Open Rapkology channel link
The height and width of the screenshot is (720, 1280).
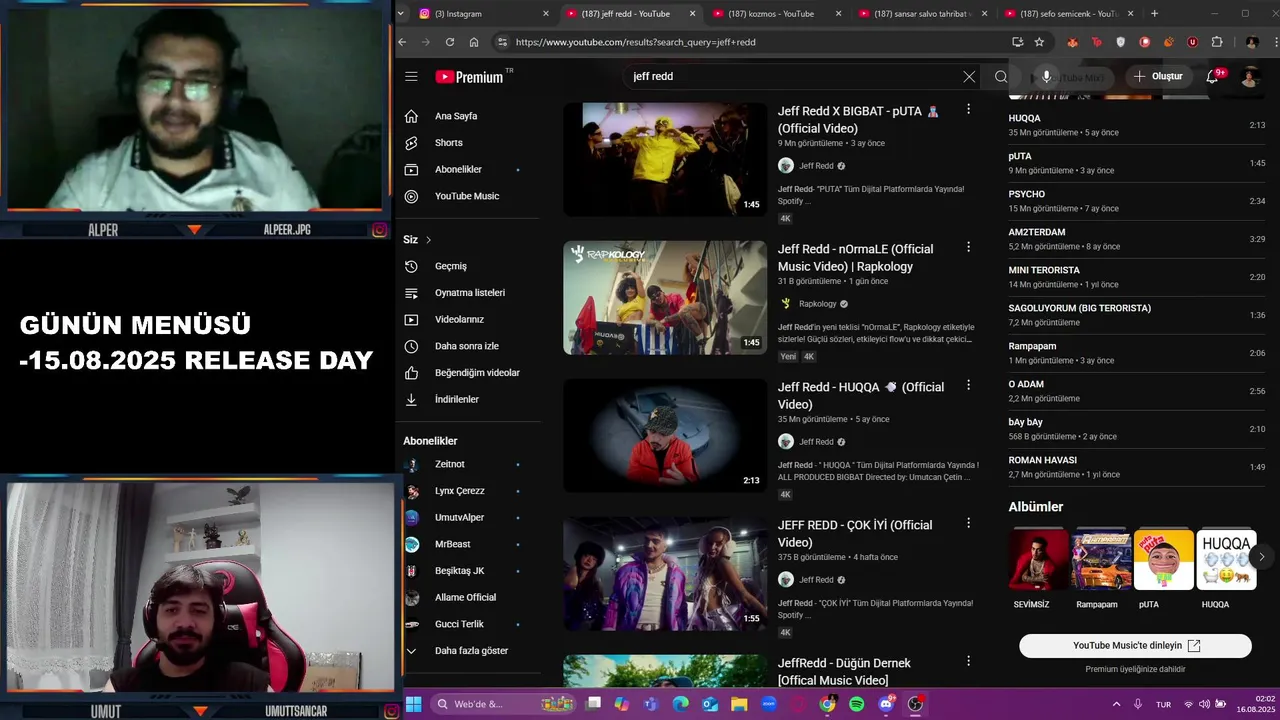817,304
